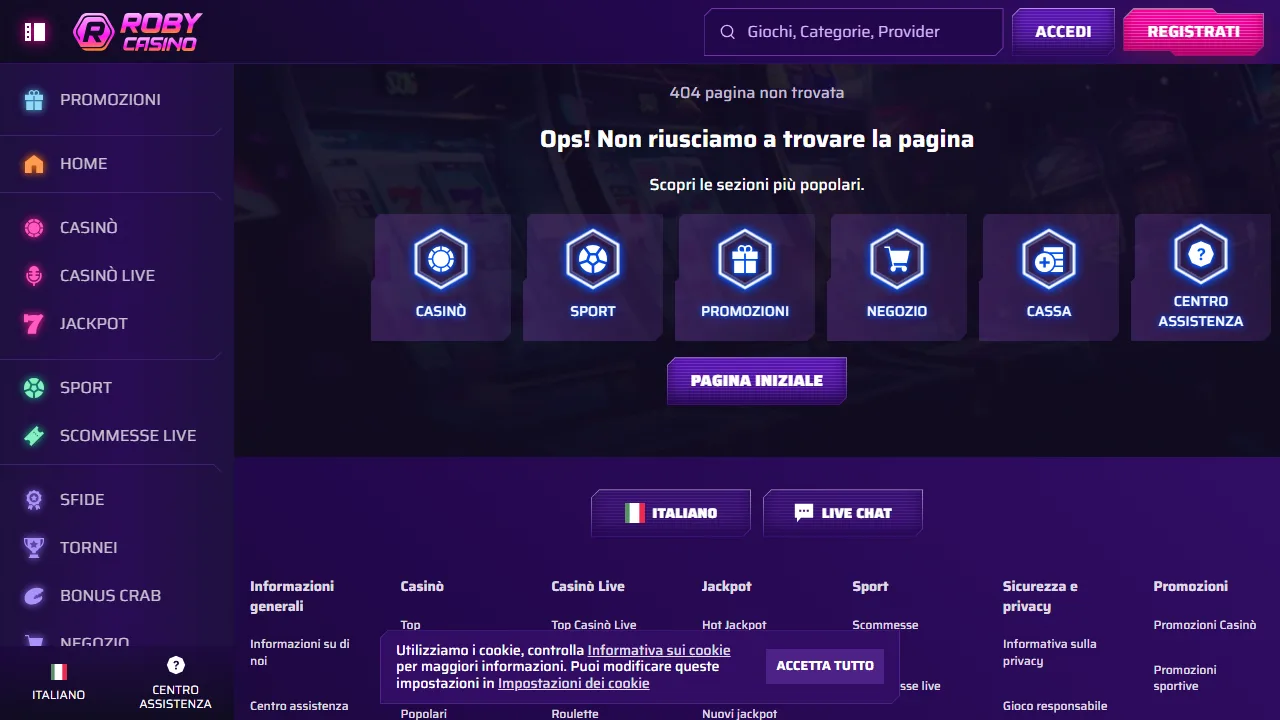Click the Casinò chip icon in sidebar

click(x=34, y=228)
